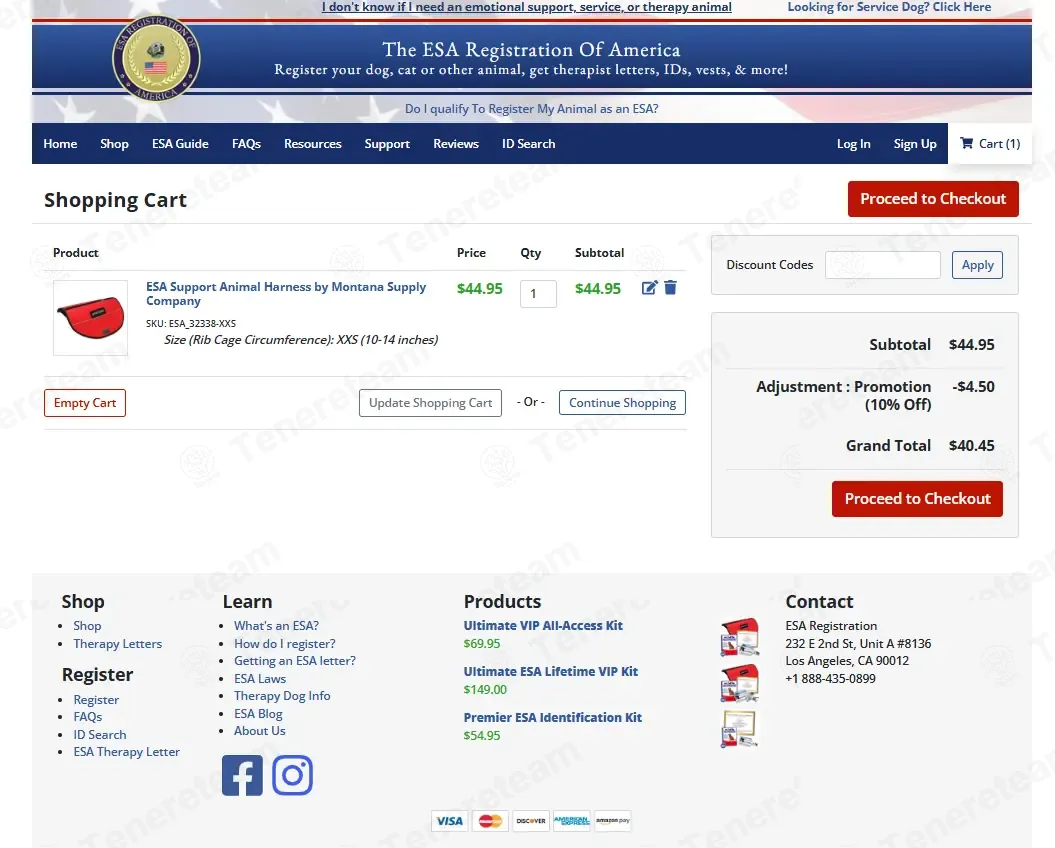Open the Resources menu item
The height and width of the screenshot is (848, 1055).
[x=313, y=144]
